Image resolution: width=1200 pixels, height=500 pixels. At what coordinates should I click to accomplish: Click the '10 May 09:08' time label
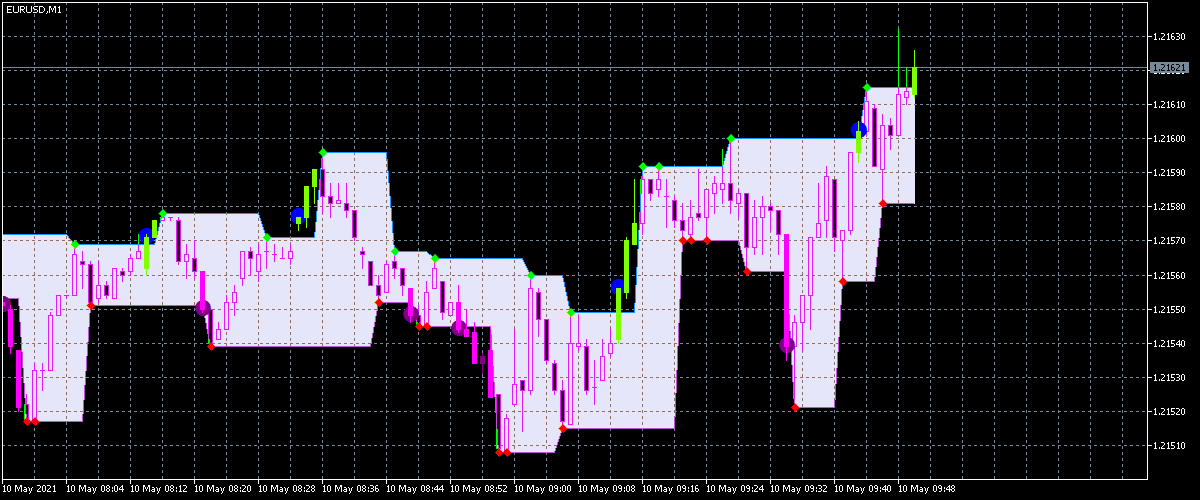coord(607,490)
